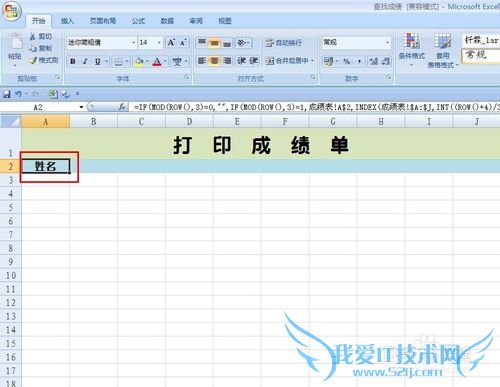Apply percent style
The width and height of the screenshot is (500, 387).
click(347, 61)
